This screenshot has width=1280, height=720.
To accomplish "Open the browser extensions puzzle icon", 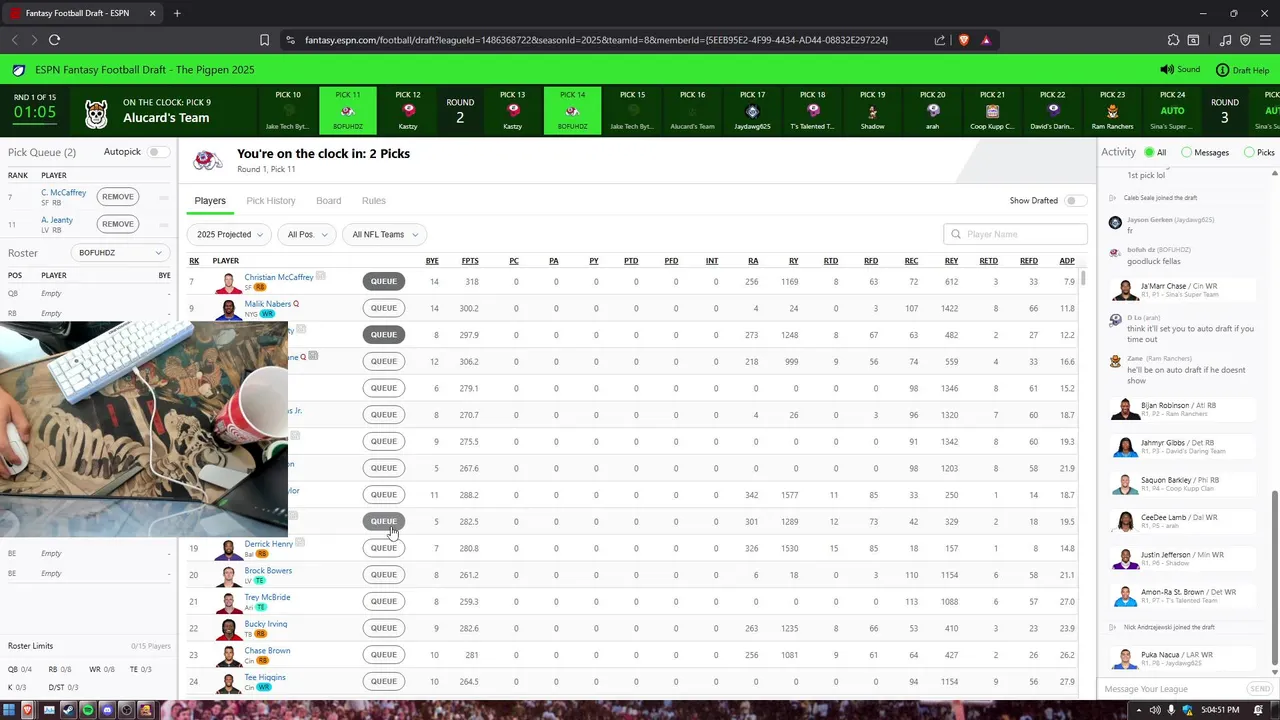I will (1174, 40).
